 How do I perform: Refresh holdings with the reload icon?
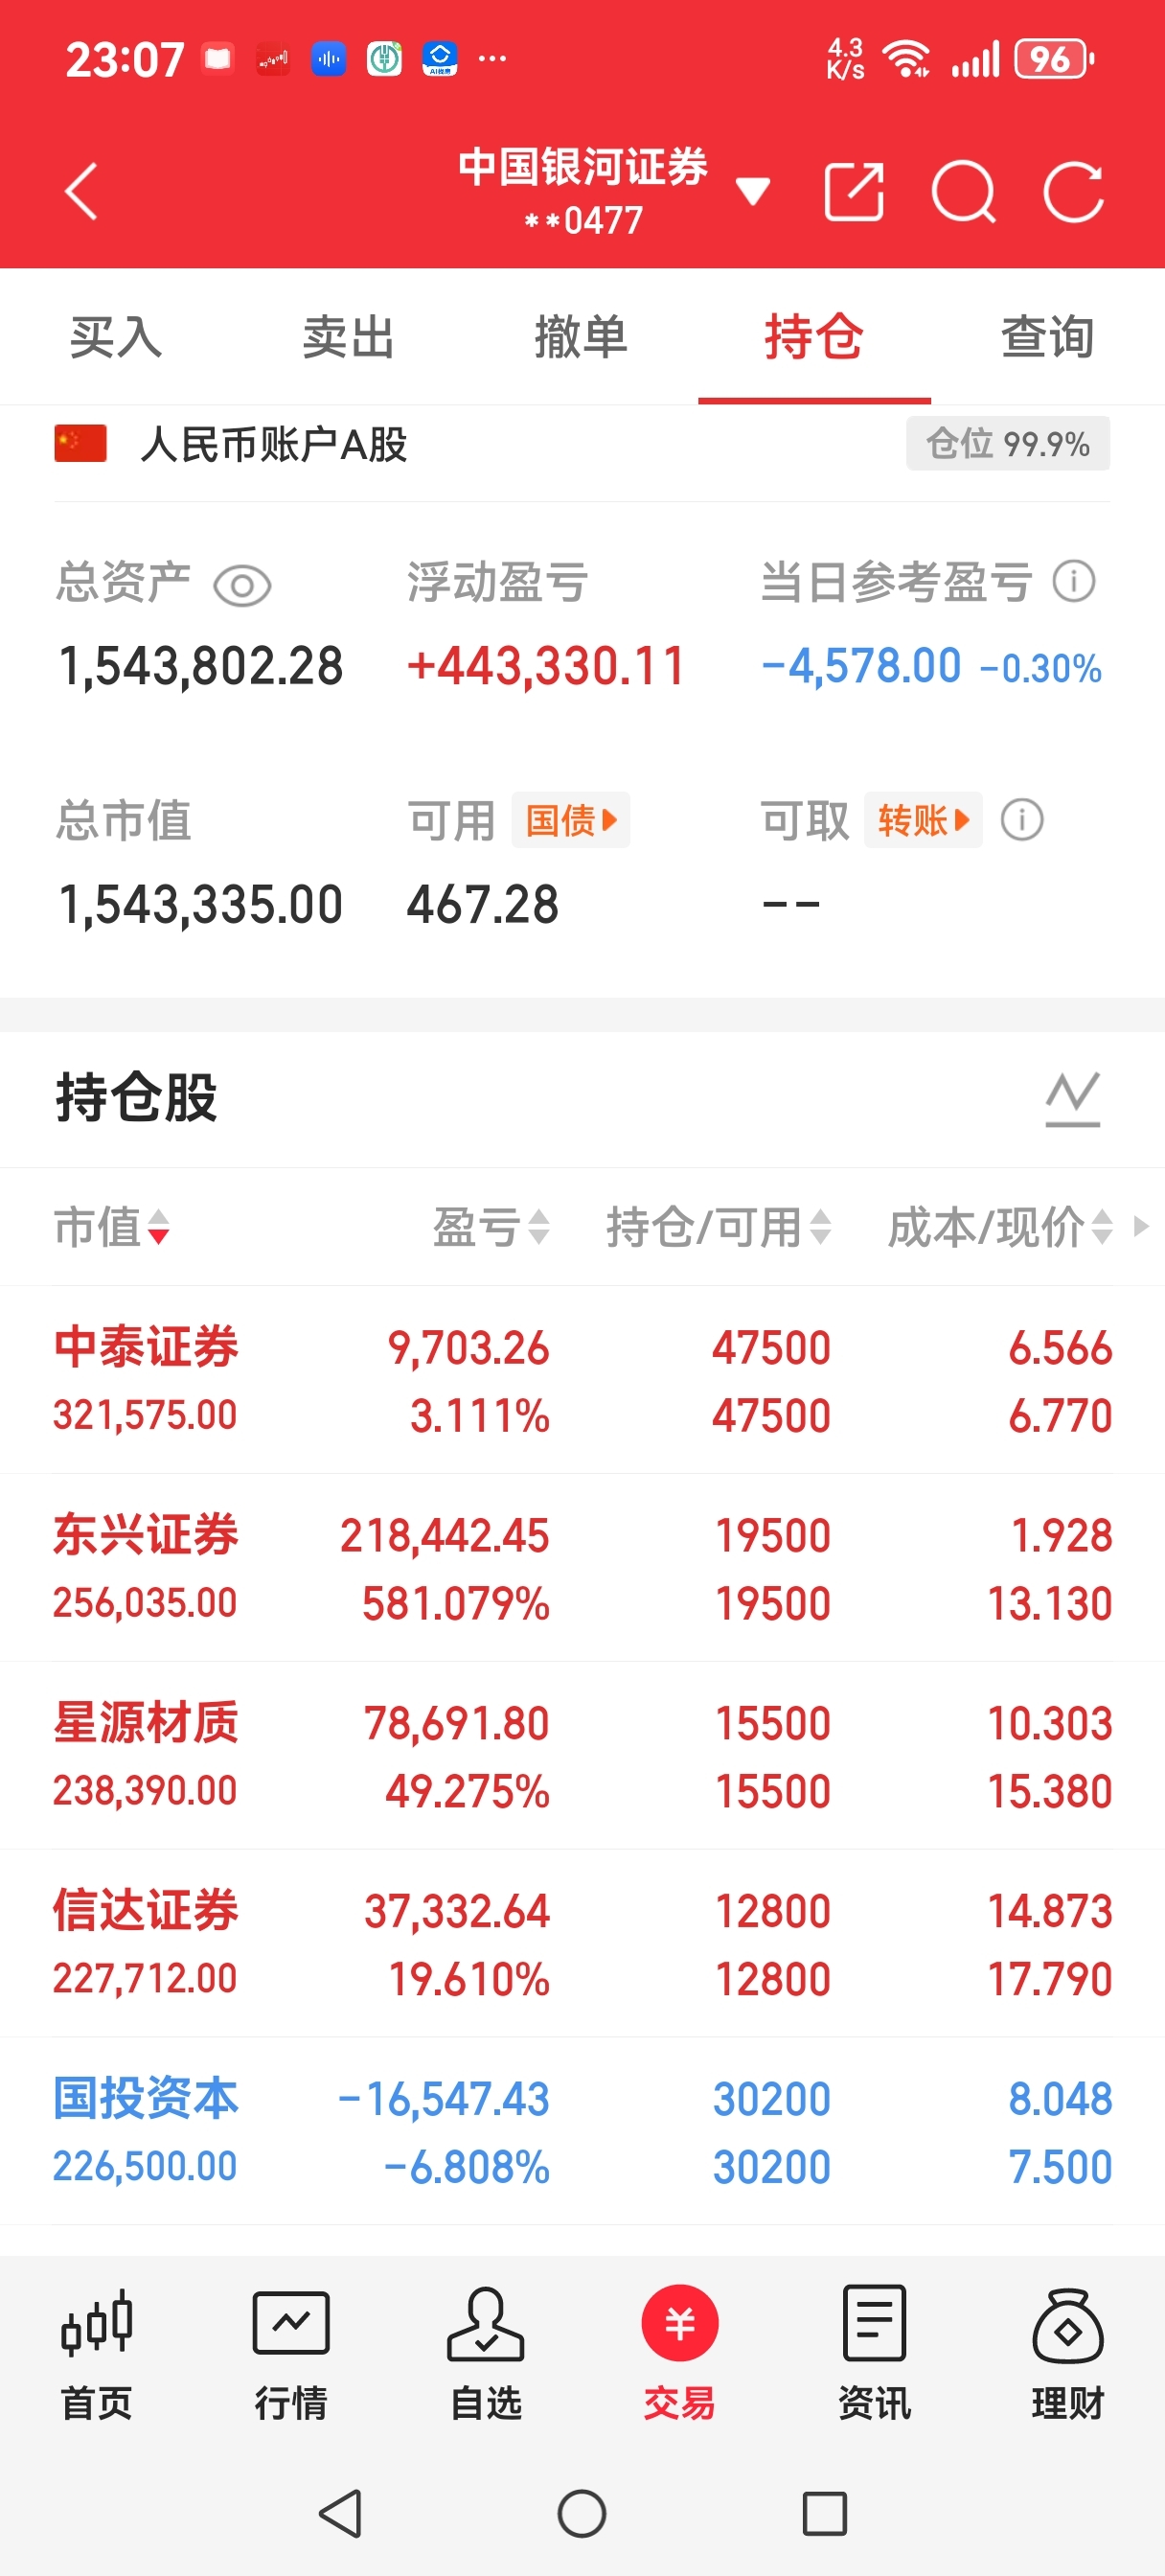[x=1073, y=191]
